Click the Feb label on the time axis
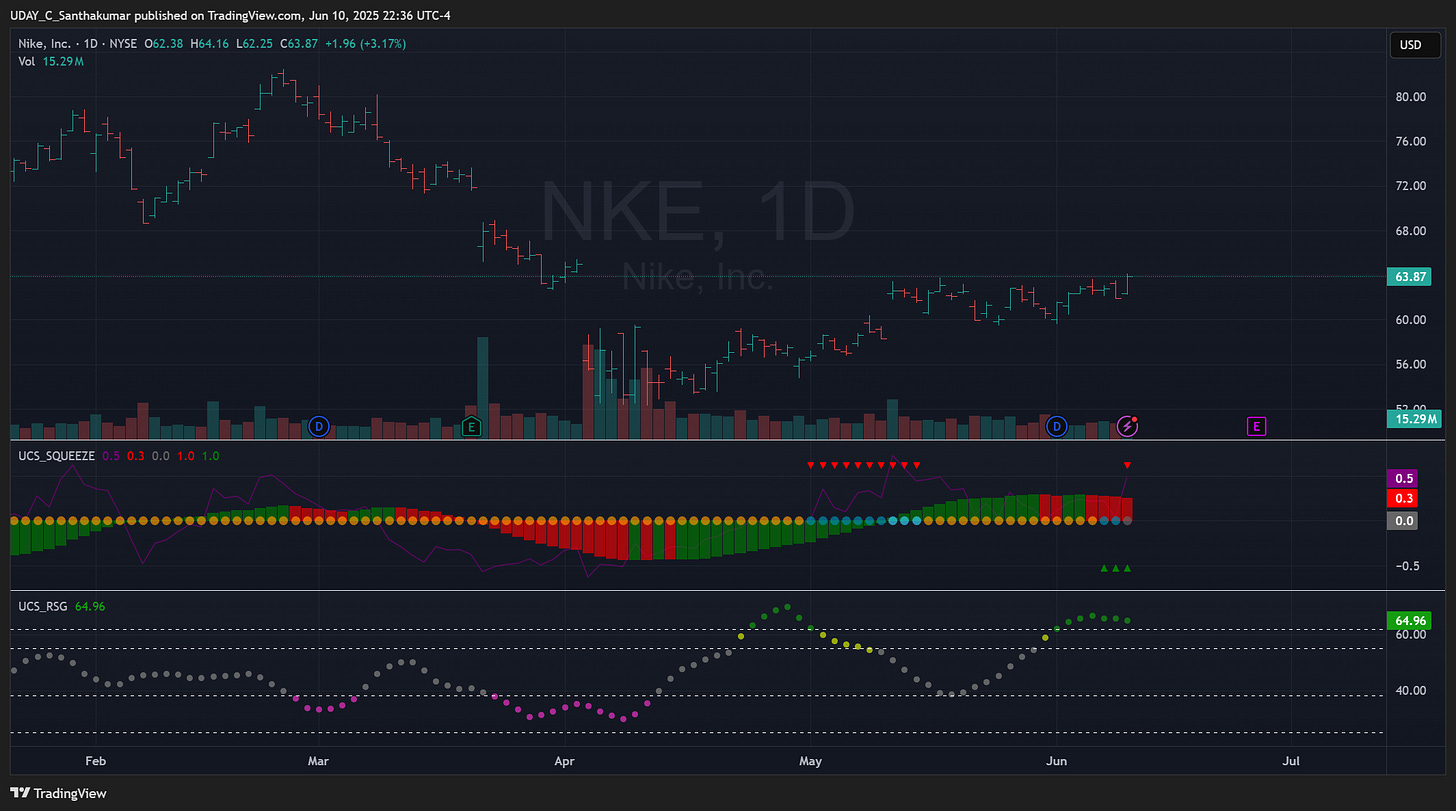Screen dimensions: 1456x811 click(x=95, y=761)
